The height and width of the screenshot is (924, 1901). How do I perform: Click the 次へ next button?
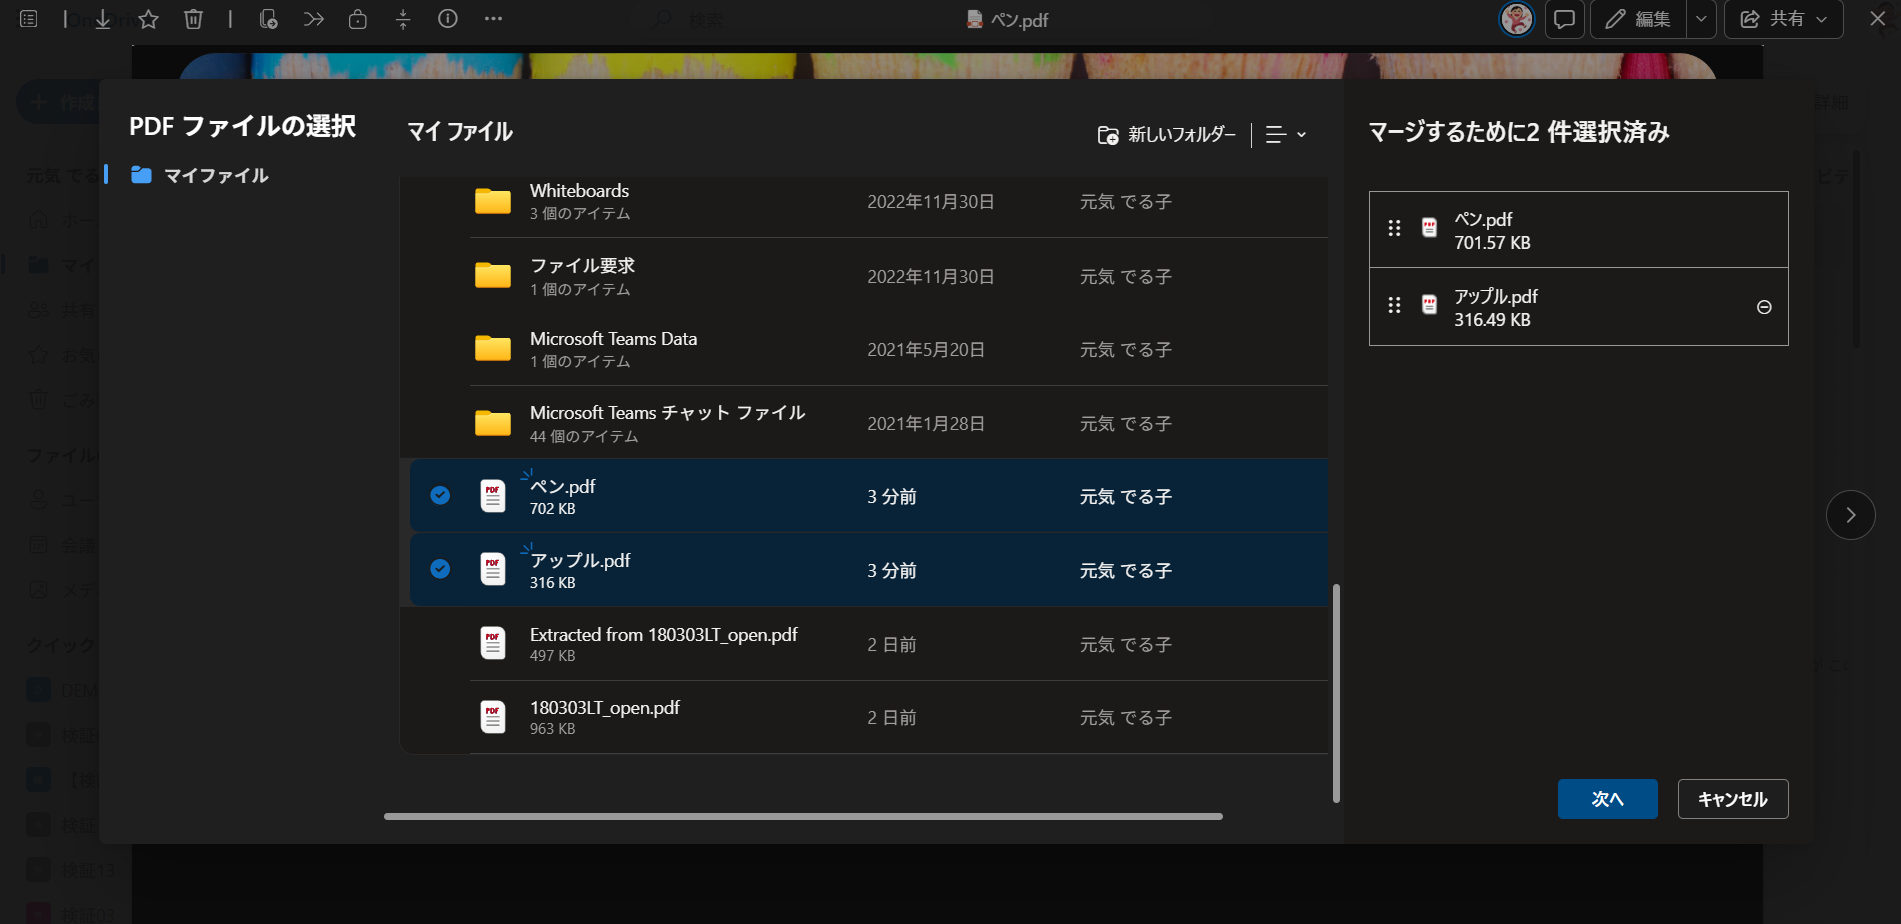click(x=1607, y=799)
